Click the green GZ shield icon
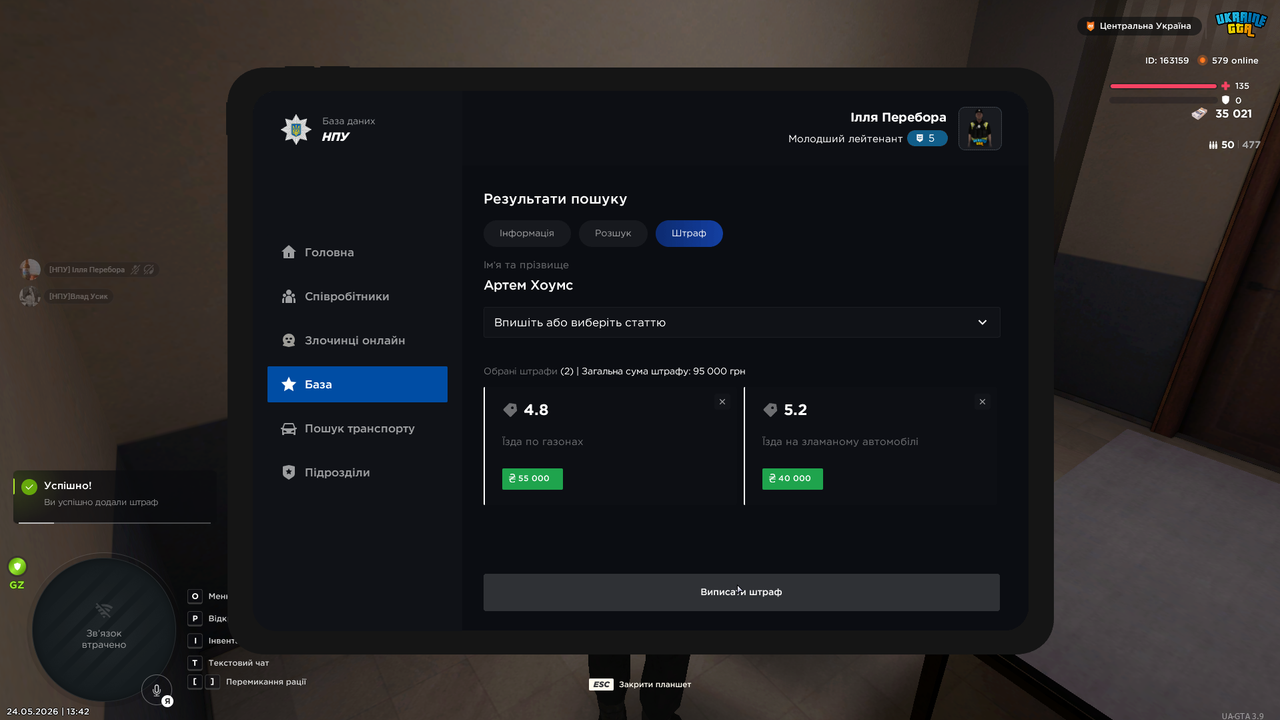Screen dimensions: 1280x720 pyautogui.click(x=17, y=566)
